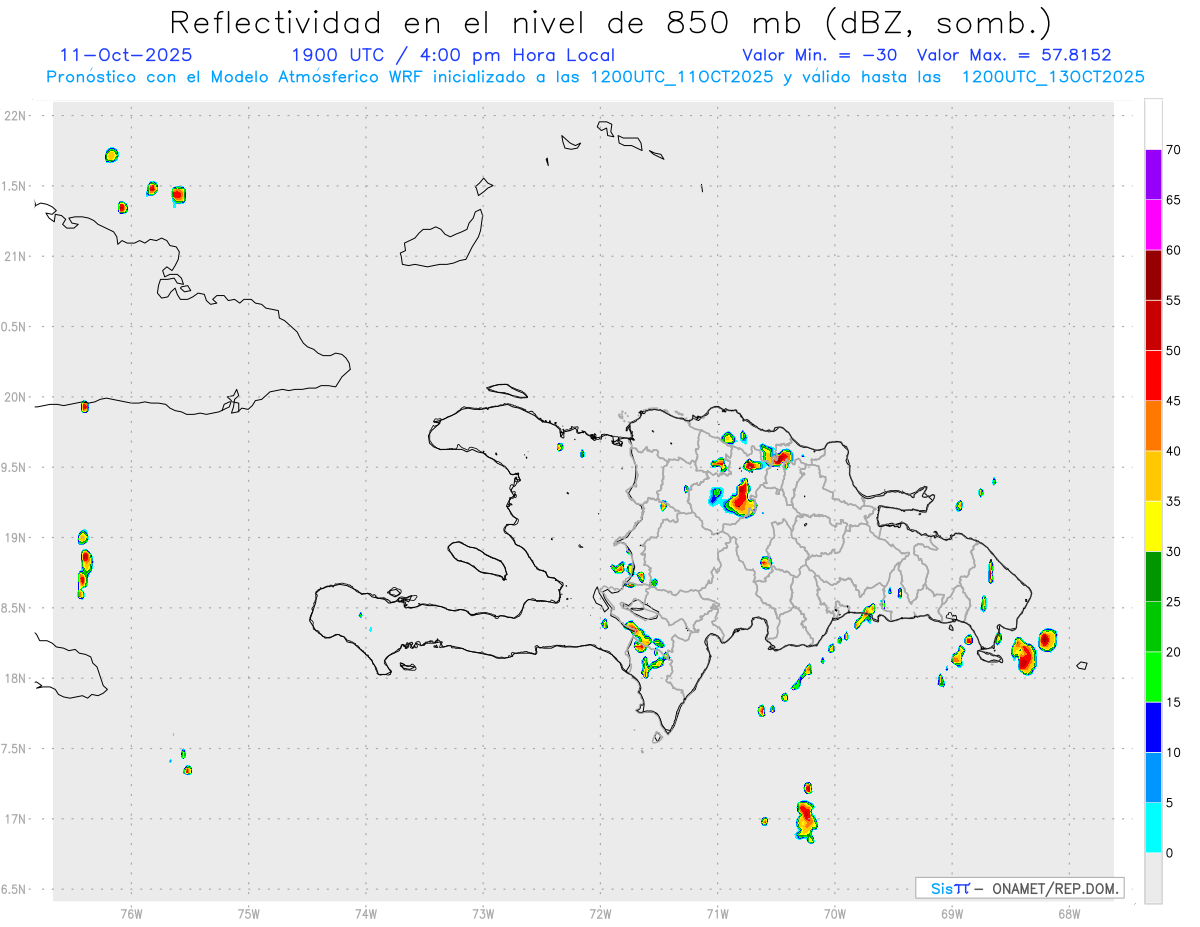Click the colorbar value label '55'

(1173, 300)
